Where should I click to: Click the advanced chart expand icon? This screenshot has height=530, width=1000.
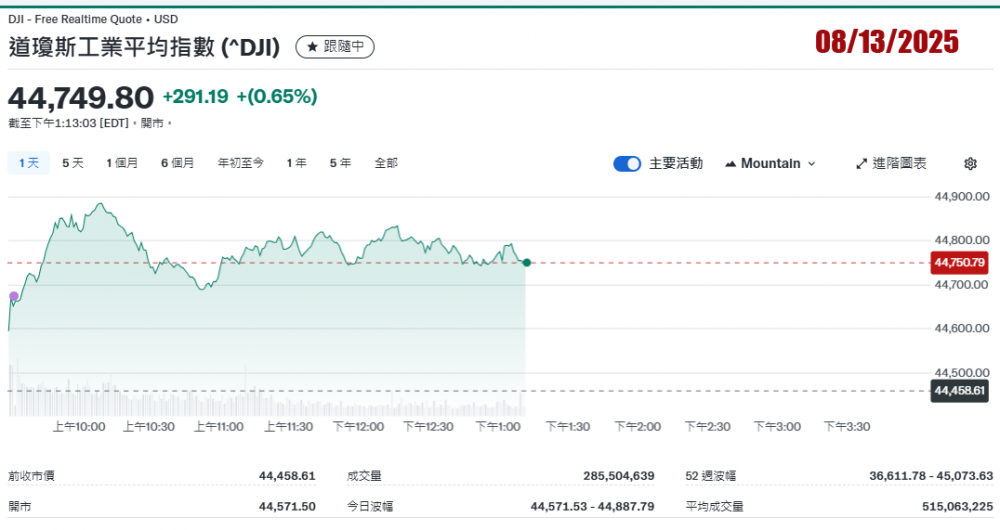coord(862,164)
